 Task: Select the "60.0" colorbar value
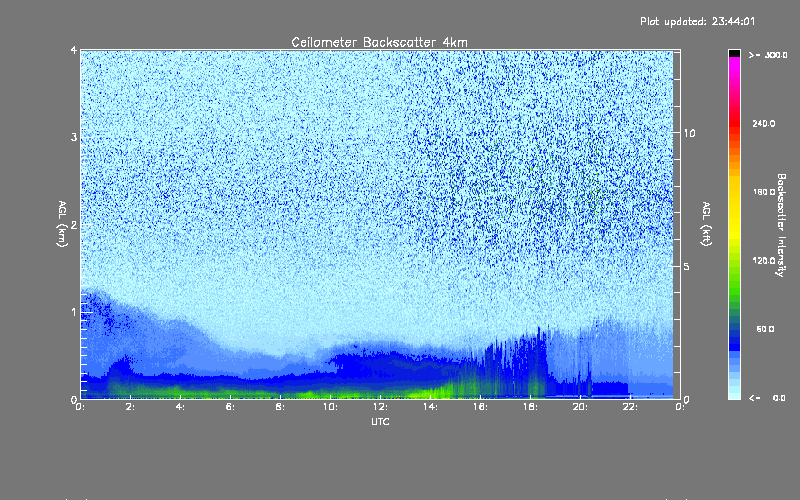tap(765, 329)
